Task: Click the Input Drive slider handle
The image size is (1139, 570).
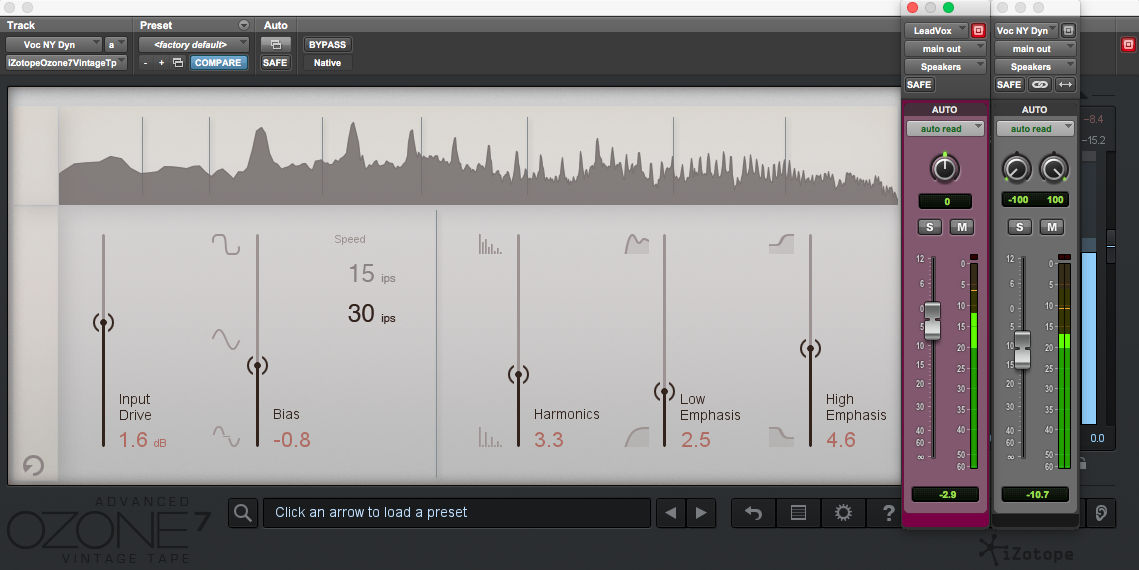Action: pyautogui.click(x=103, y=322)
